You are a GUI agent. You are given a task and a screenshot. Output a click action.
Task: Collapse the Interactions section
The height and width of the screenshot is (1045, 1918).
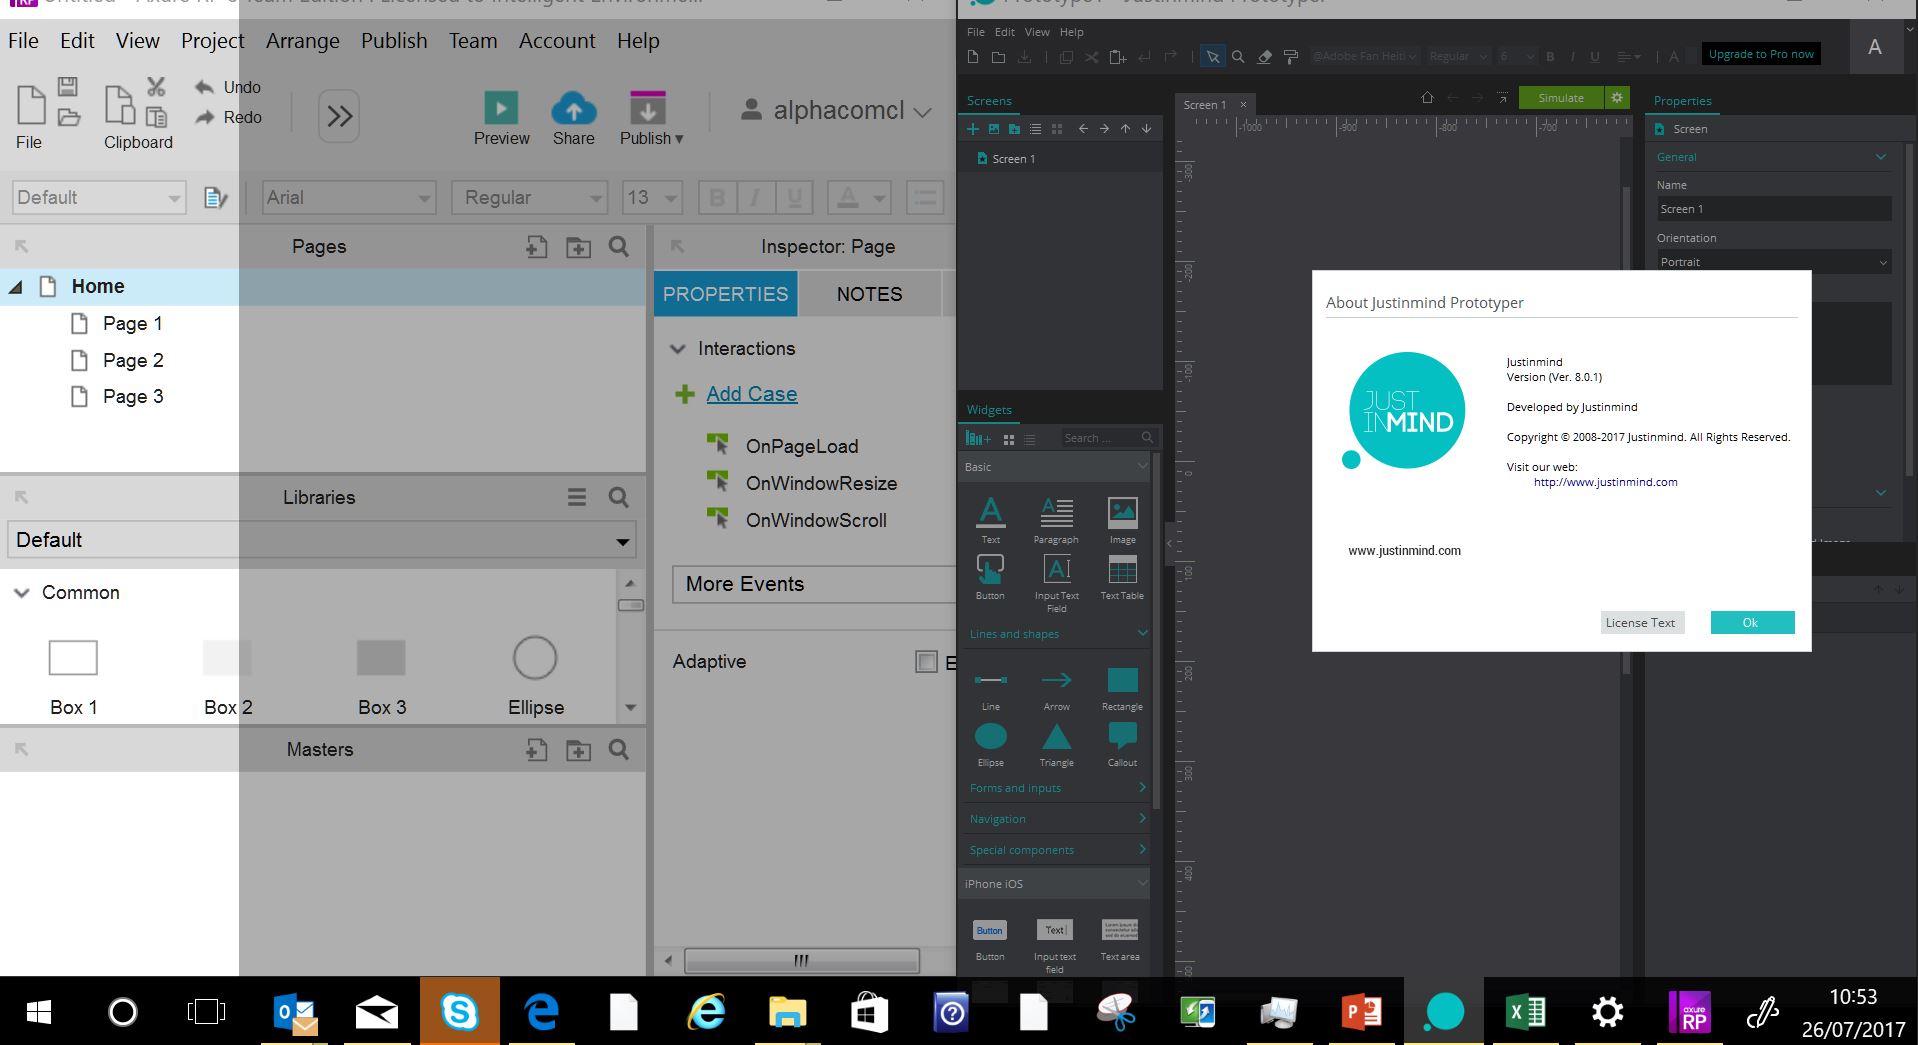coord(678,349)
